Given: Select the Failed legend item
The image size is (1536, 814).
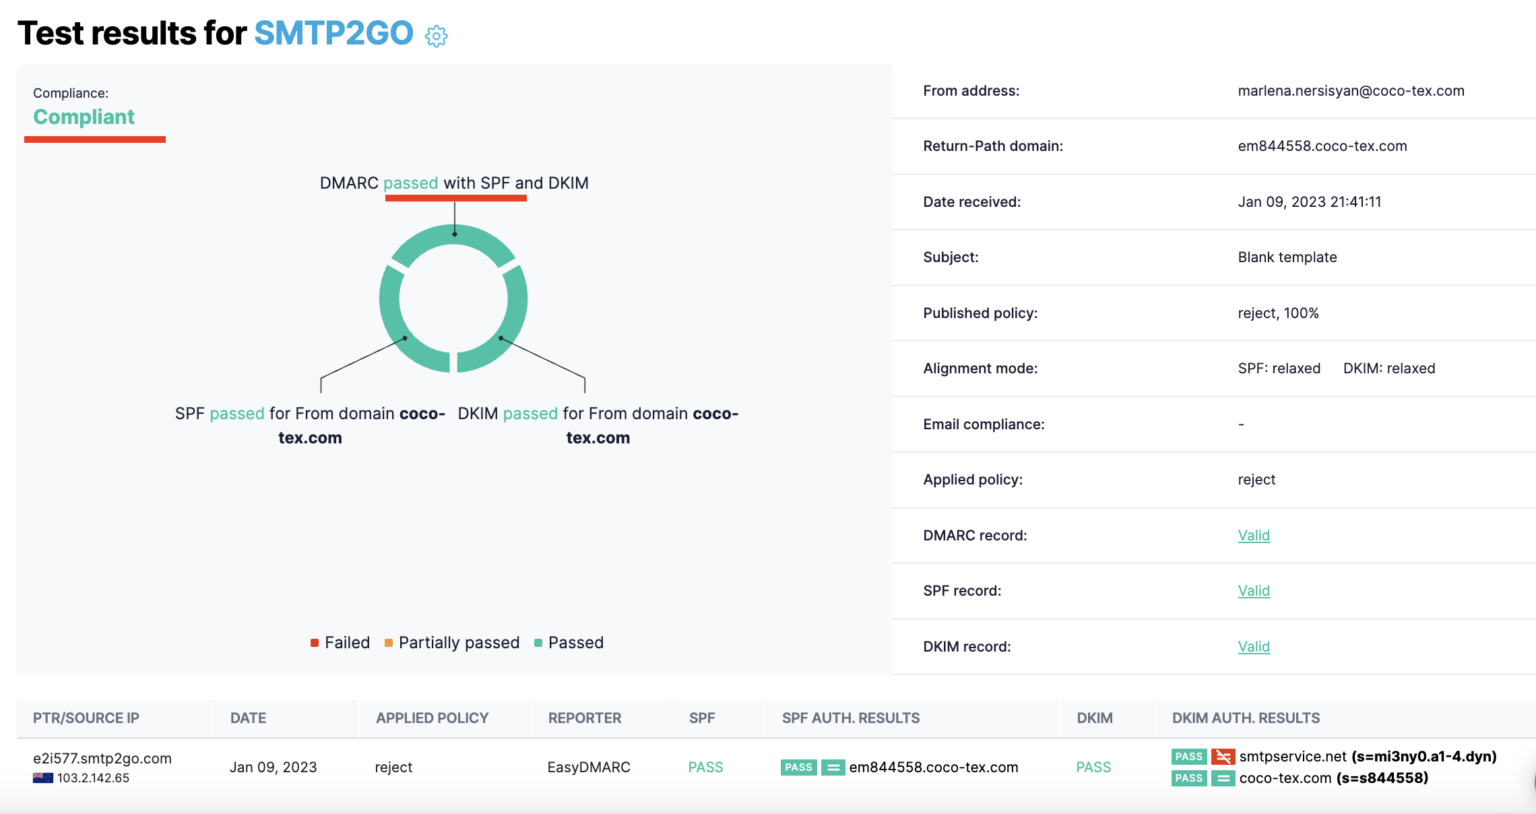Looking at the screenshot, I should (340, 642).
